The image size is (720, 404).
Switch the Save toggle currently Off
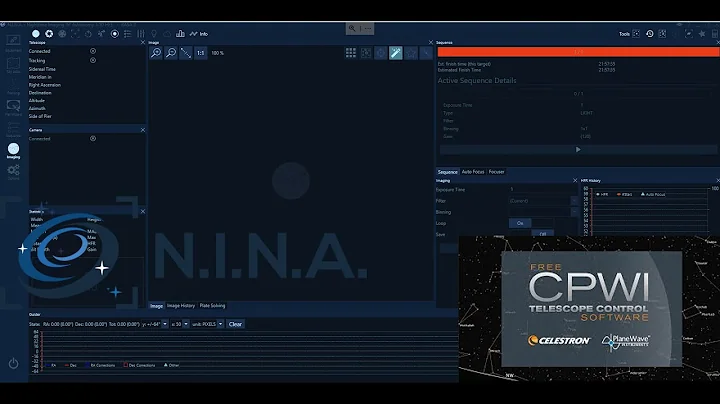[x=531, y=234]
